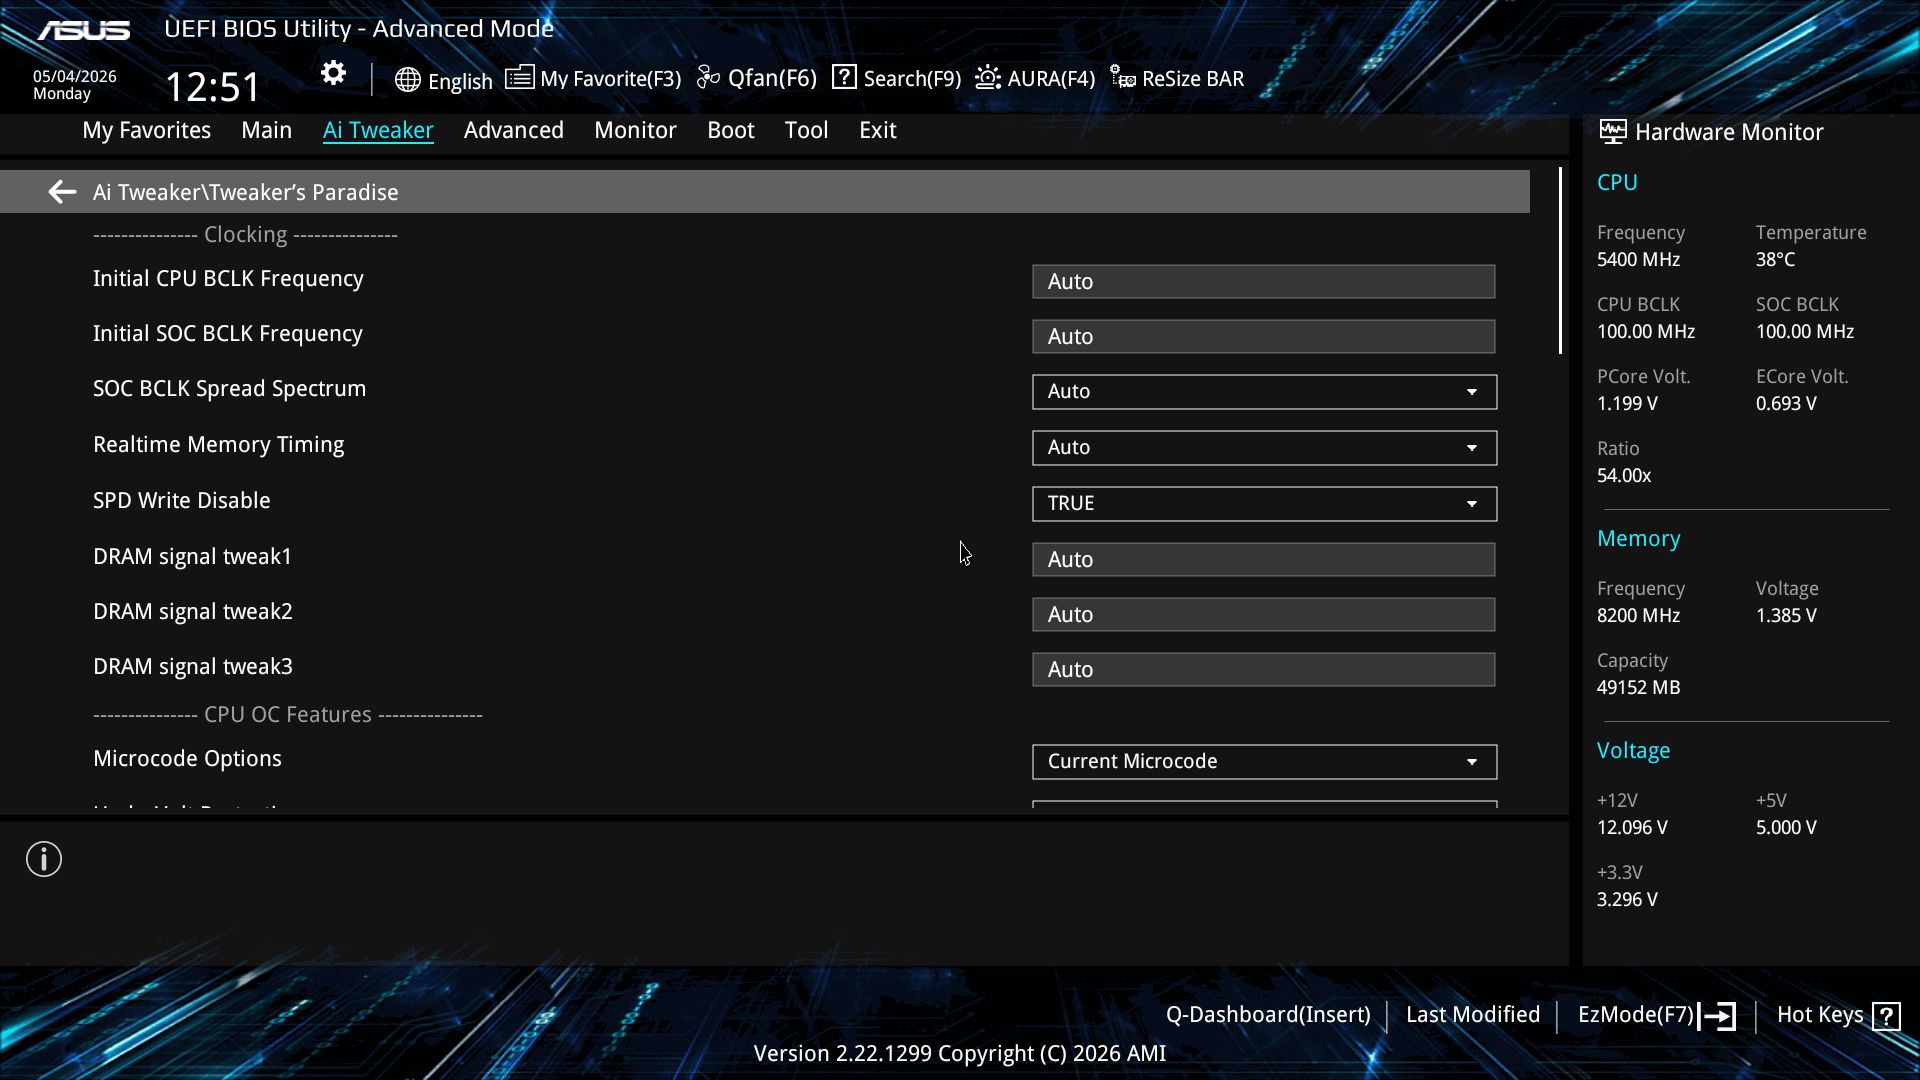
Task: Click the globe language icon
Action: click(407, 80)
